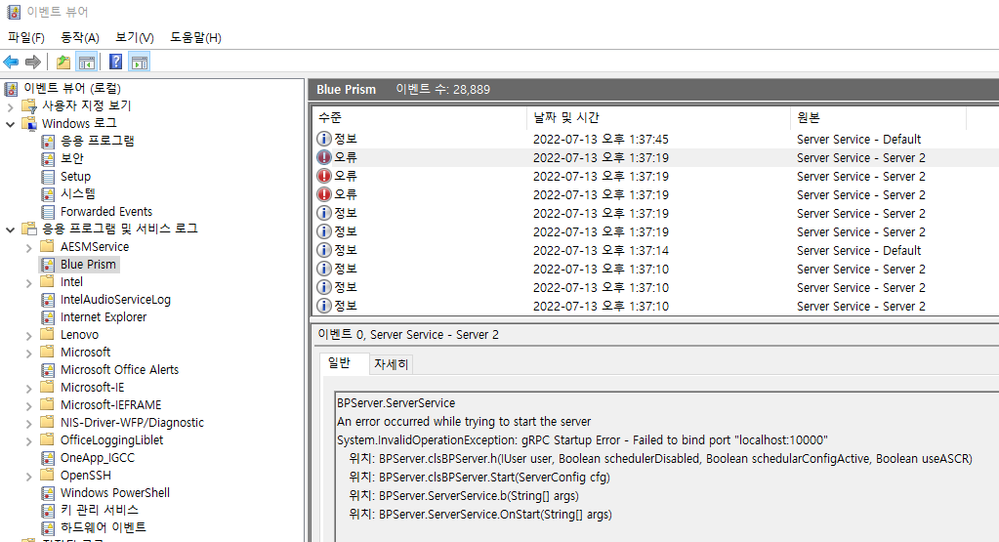Expand the OfficeLoggingLiblet folder
The height and width of the screenshot is (542, 999).
[x=29, y=441]
